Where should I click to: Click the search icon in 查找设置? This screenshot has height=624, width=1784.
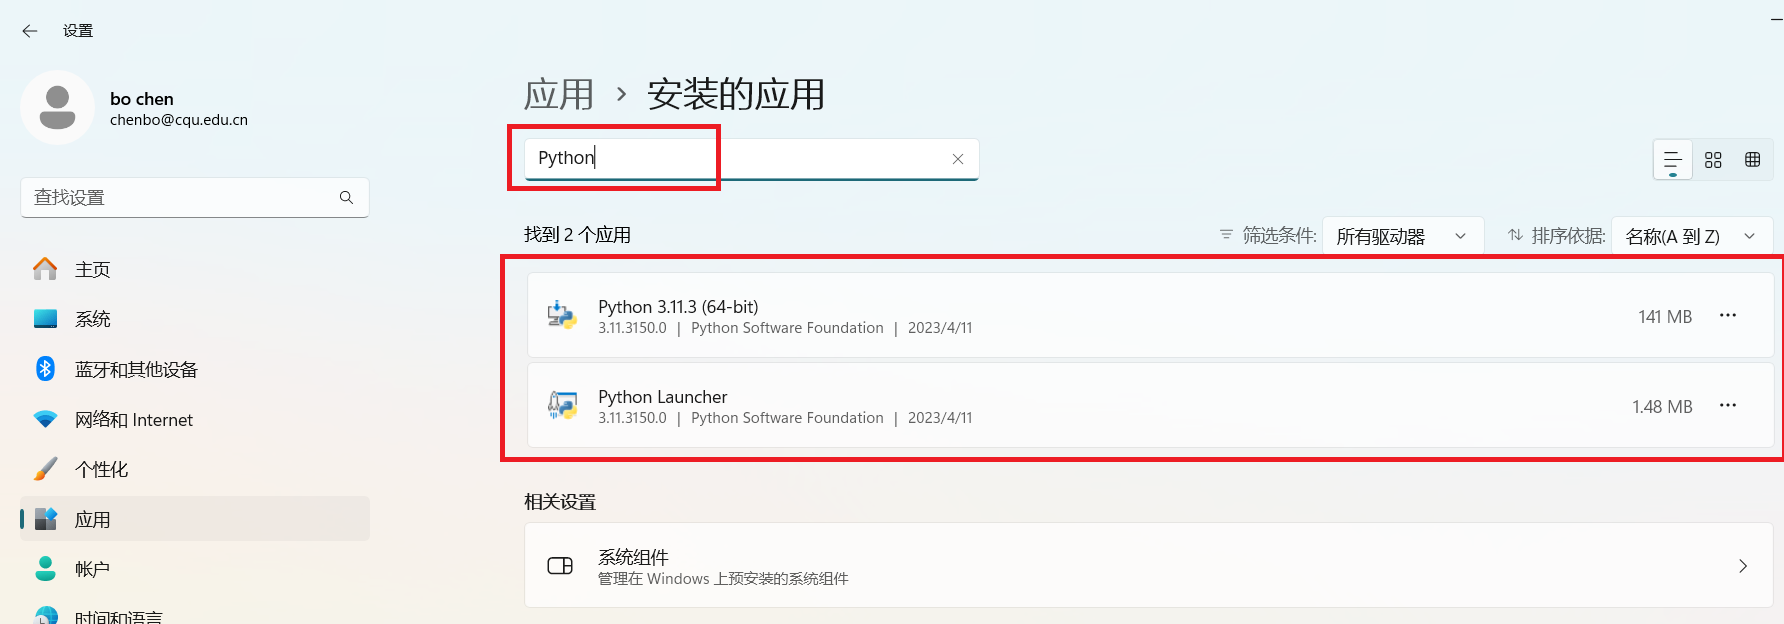click(346, 198)
